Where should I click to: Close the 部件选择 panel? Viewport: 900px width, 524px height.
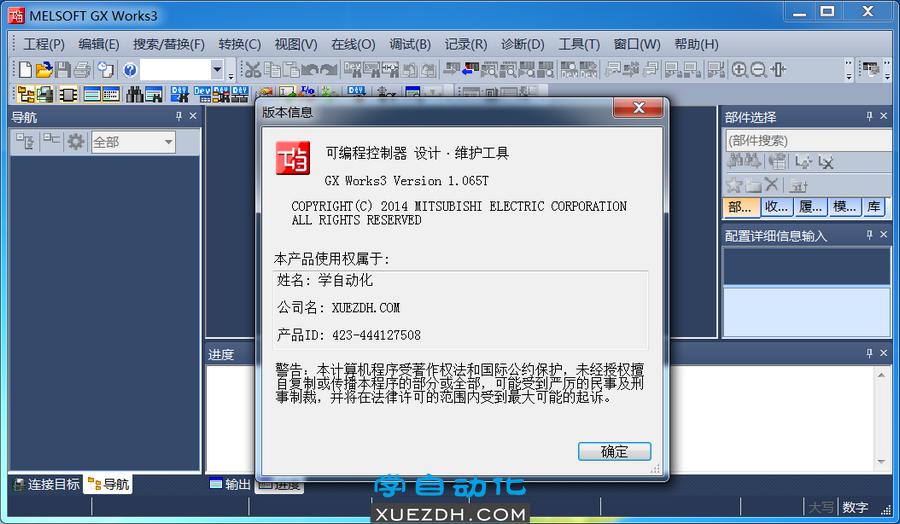point(883,117)
